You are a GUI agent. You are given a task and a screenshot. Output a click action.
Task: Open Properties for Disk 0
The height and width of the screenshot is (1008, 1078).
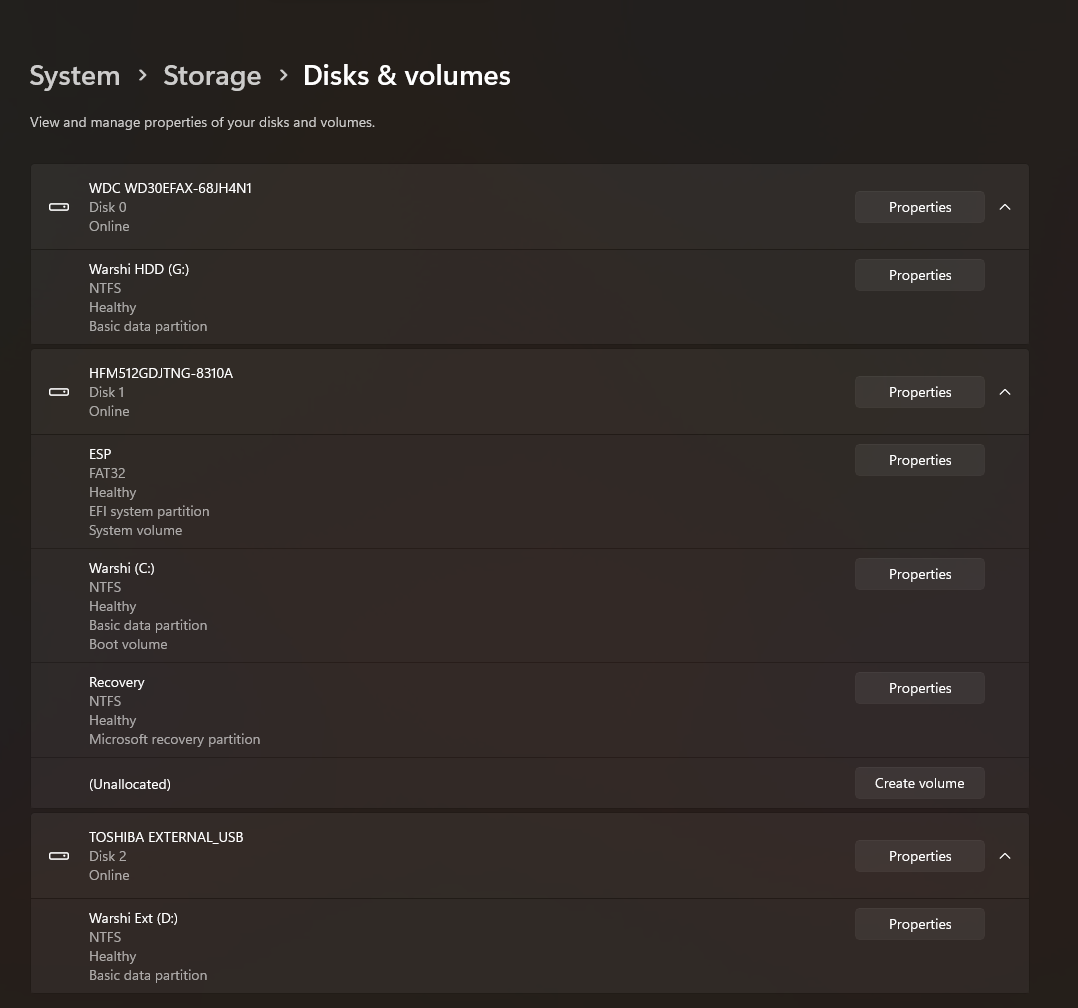[919, 207]
